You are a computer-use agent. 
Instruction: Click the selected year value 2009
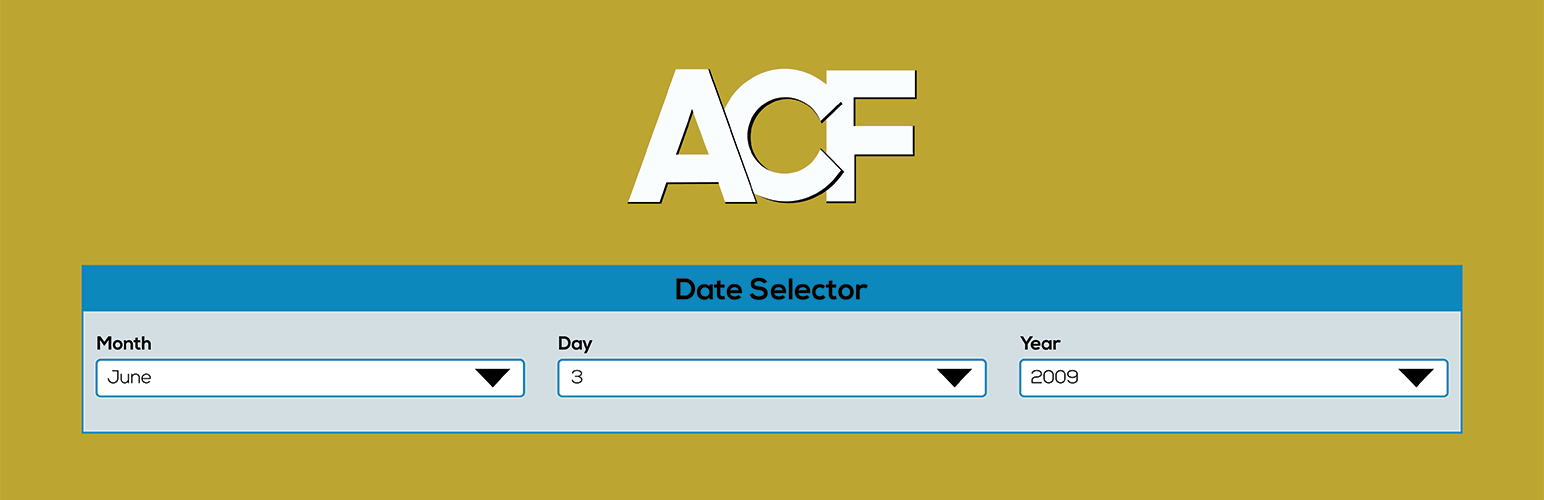1054,378
